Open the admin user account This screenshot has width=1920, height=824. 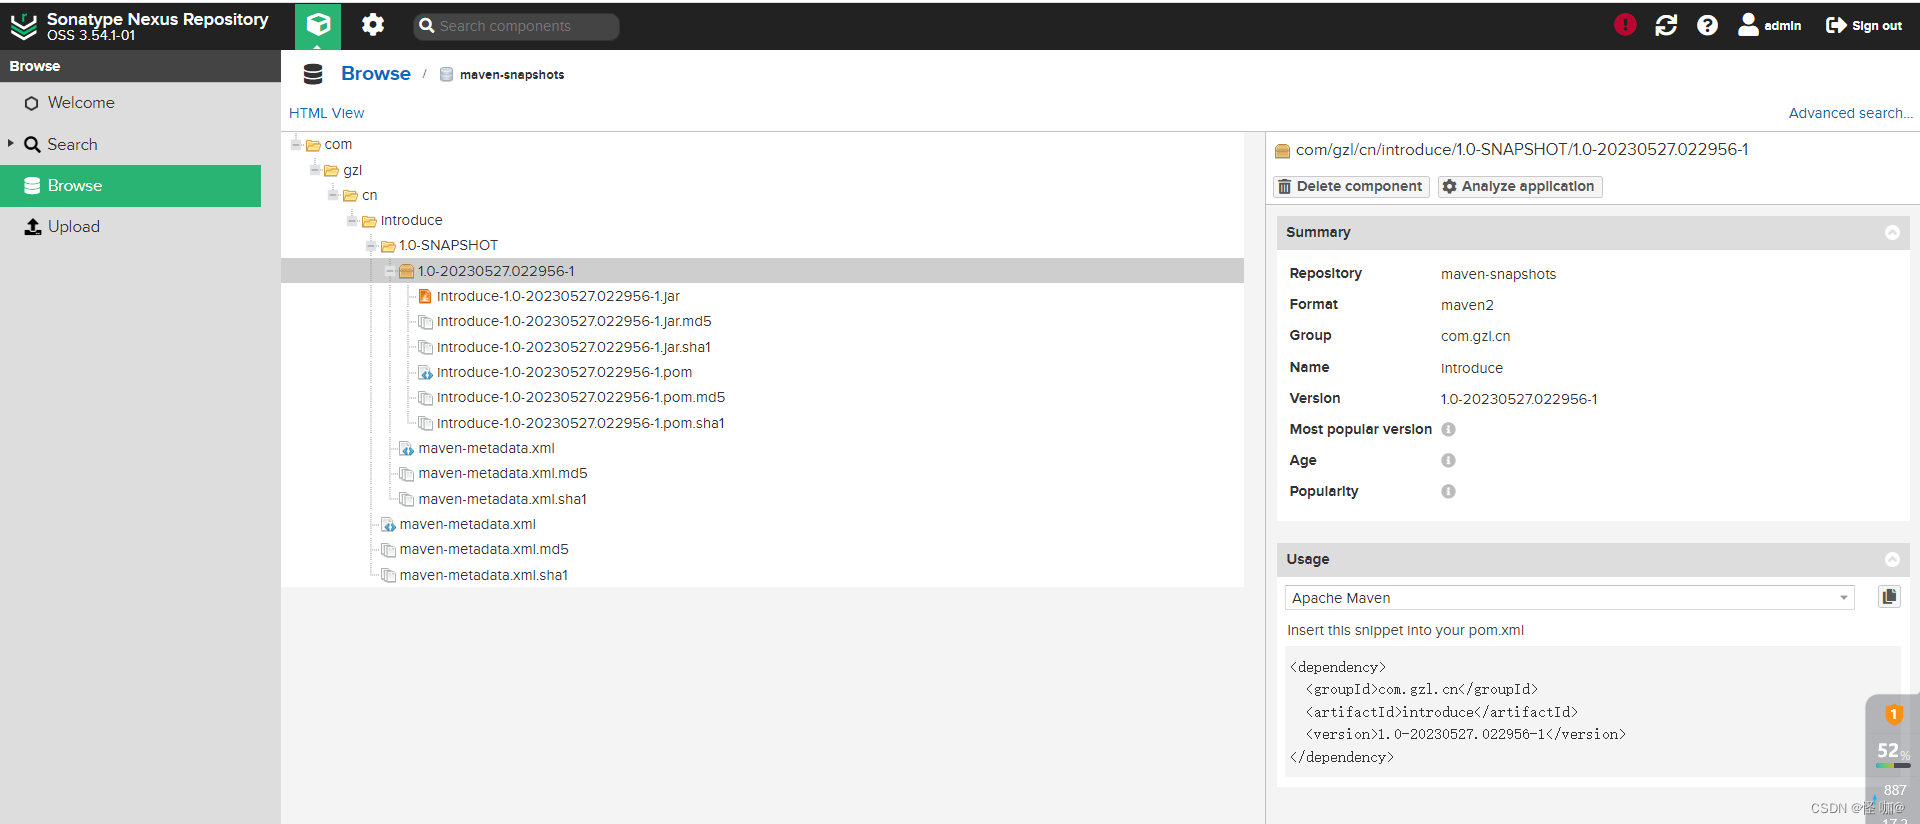point(1769,25)
